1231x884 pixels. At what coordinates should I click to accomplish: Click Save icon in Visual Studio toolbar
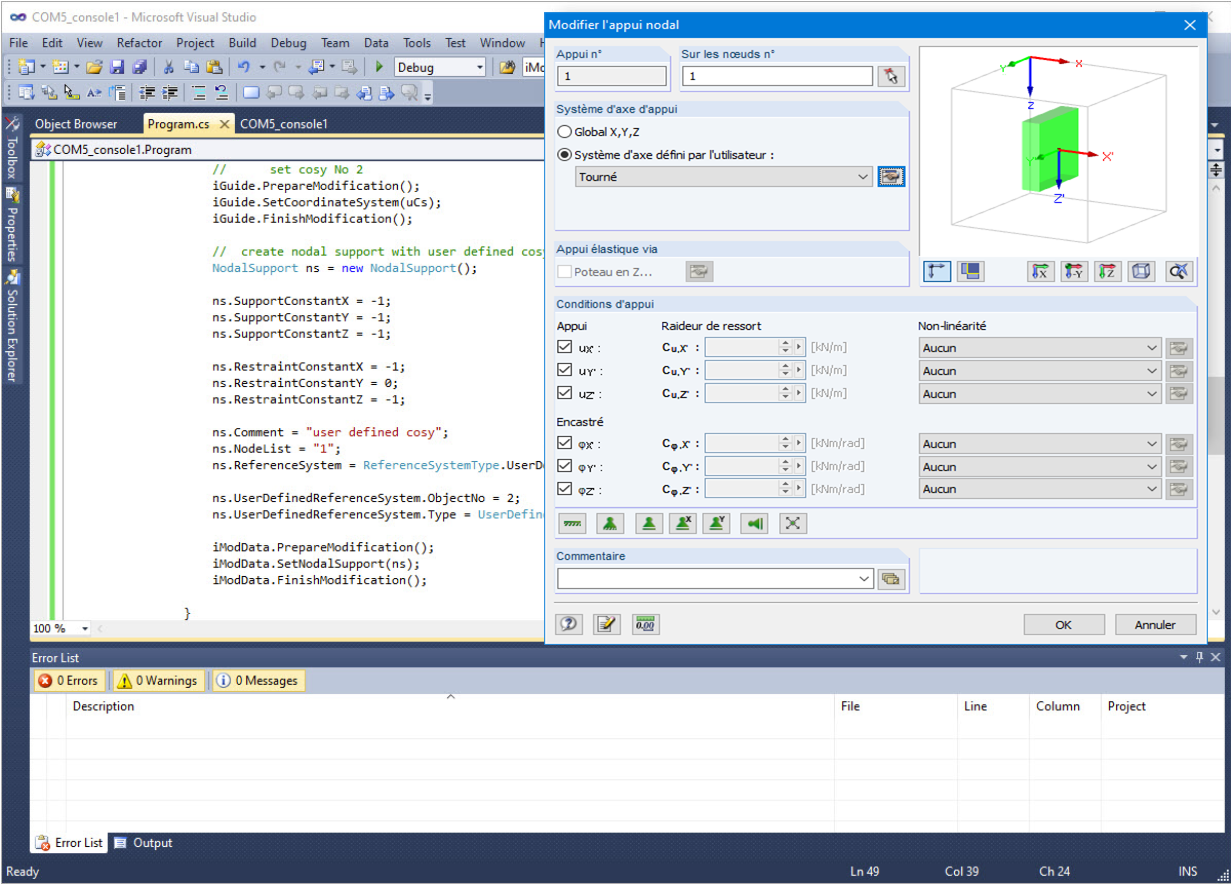click(x=117, y=67)
